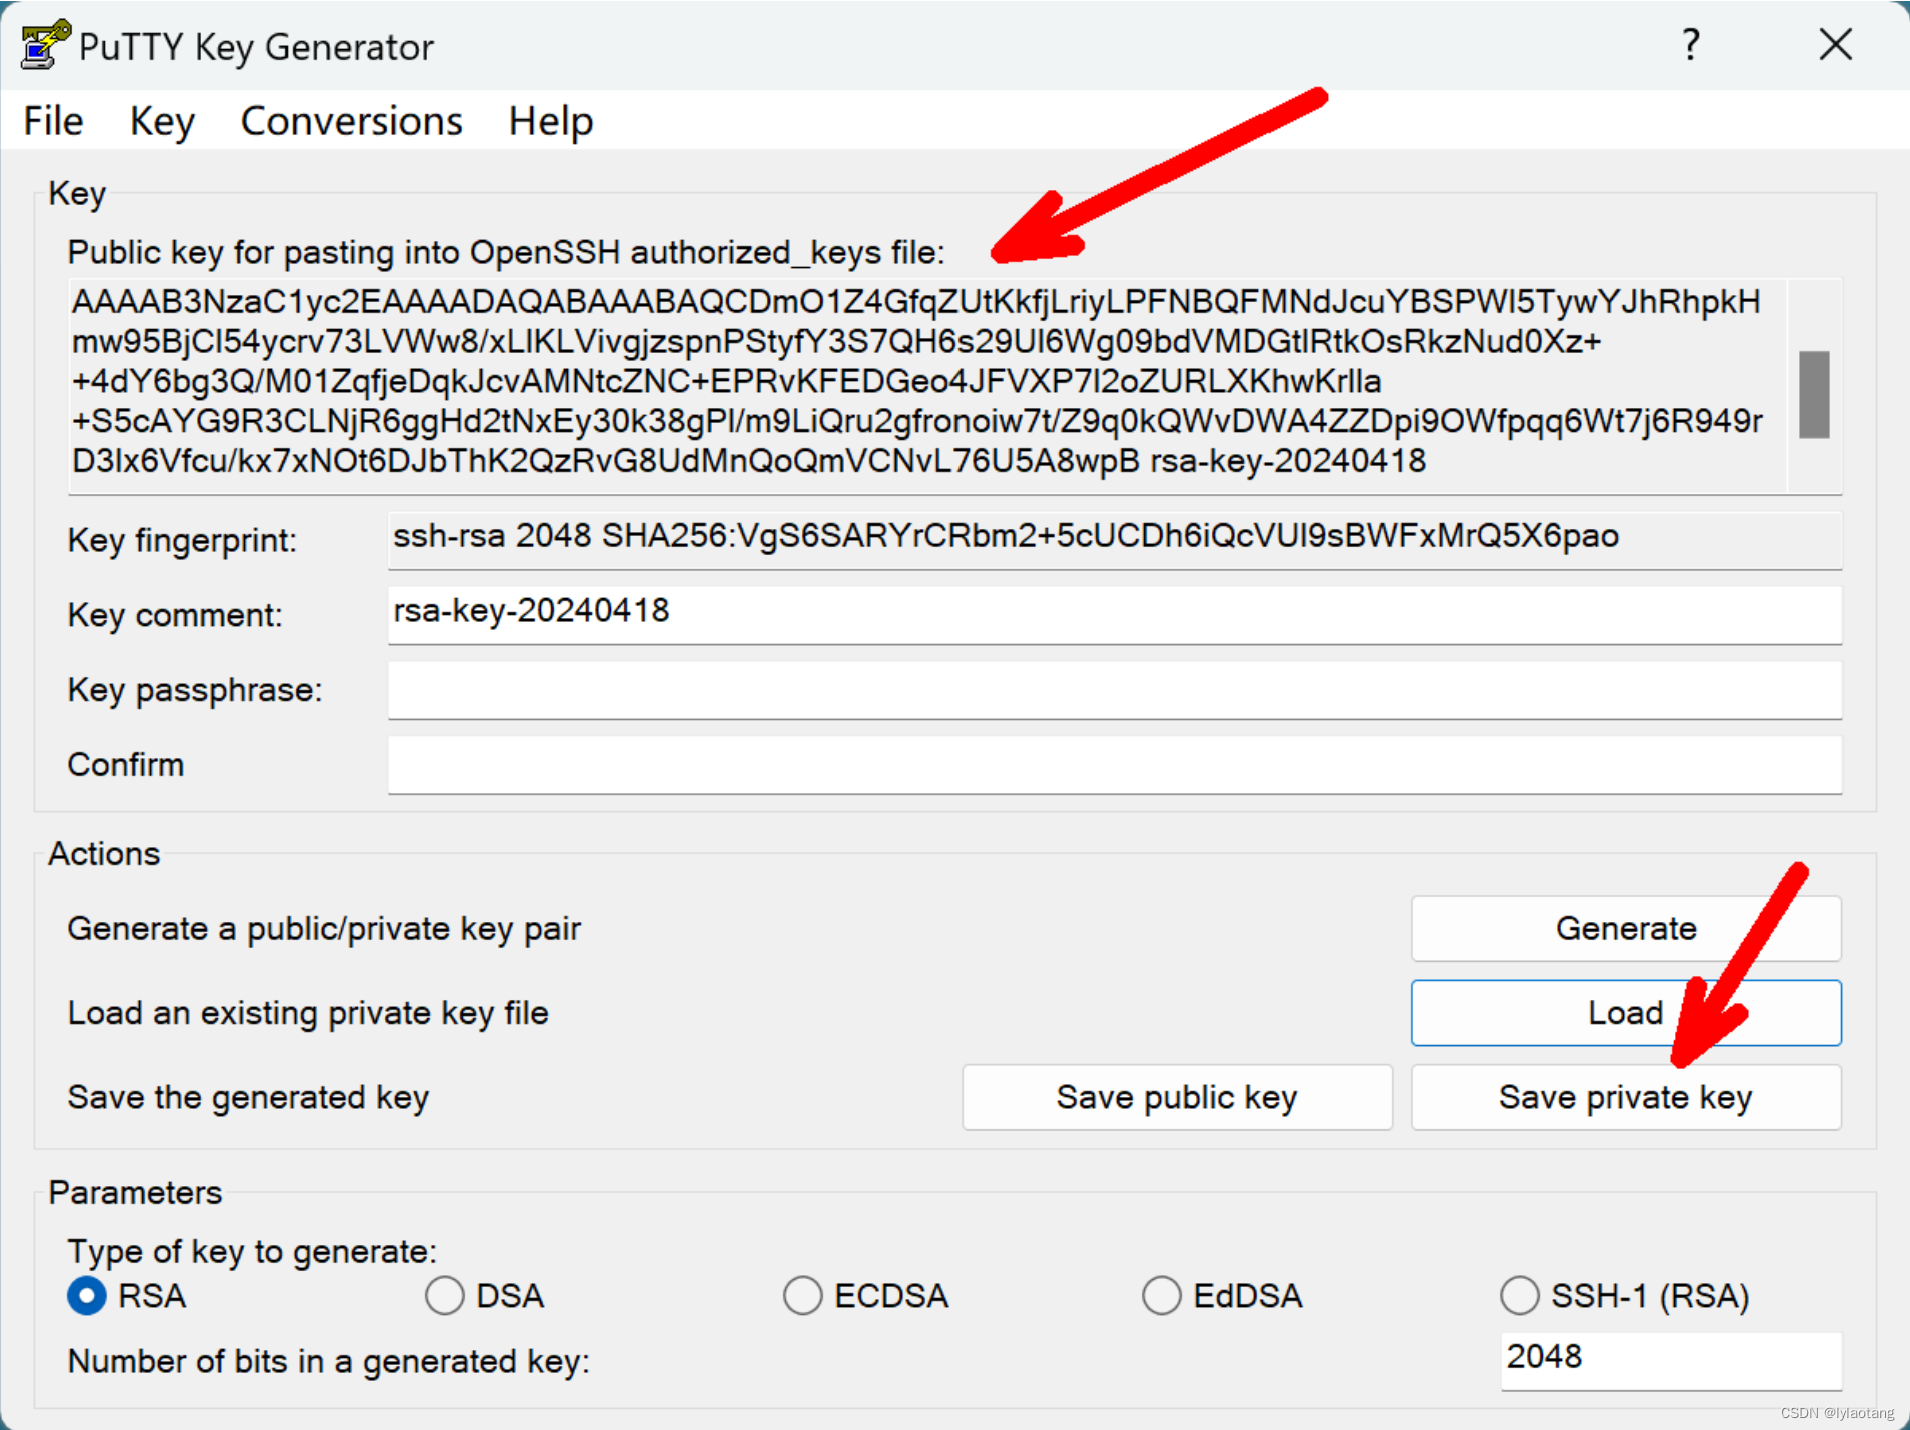Click the Generate button
Image resolution: width=1910 pixels, height=1430 pixels.
[x=1626, y=929]
